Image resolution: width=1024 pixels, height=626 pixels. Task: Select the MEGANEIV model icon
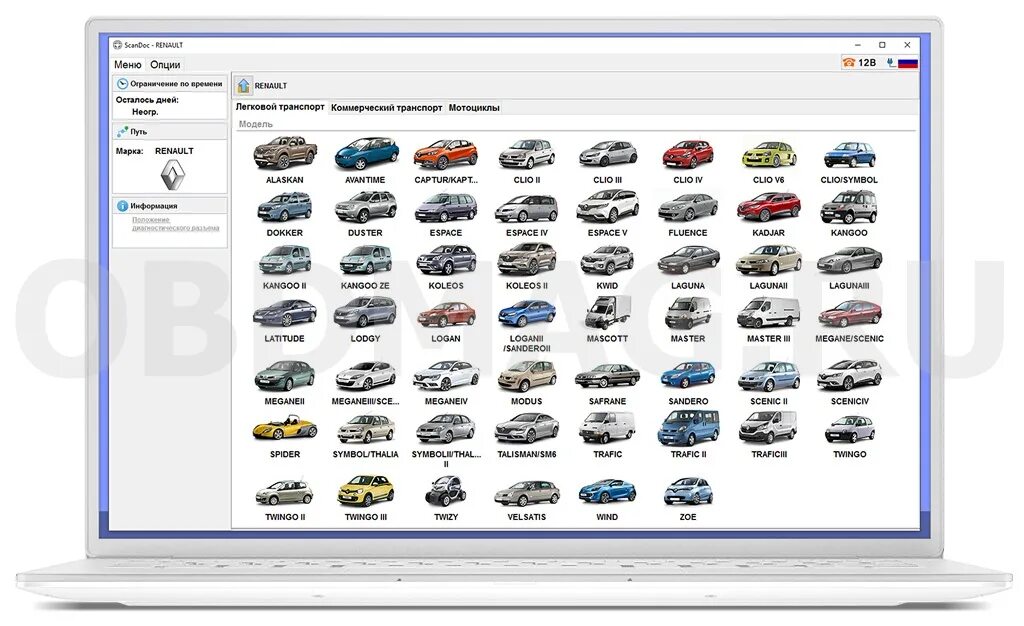click(446, 376)
